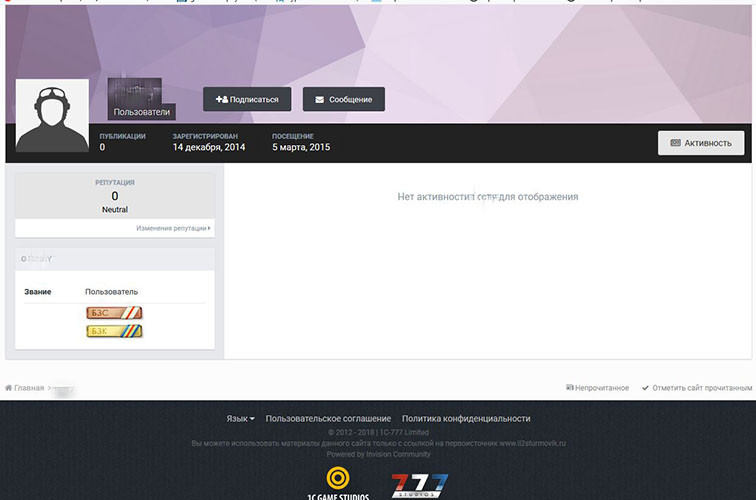The height and width of the screenshot is (500, 756).
Task: Click the pilot silhouette profile avatar
Action: point(52,116)
